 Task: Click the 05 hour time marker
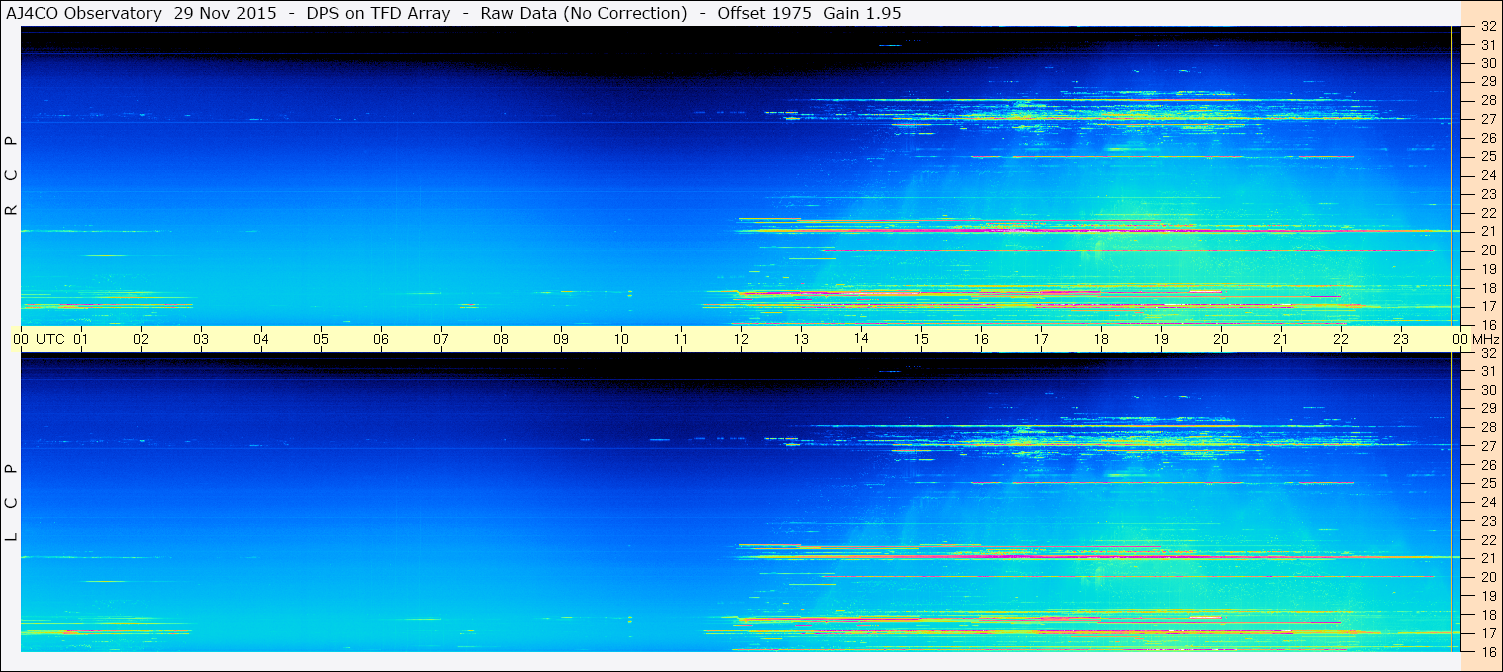tap(321, 339)
